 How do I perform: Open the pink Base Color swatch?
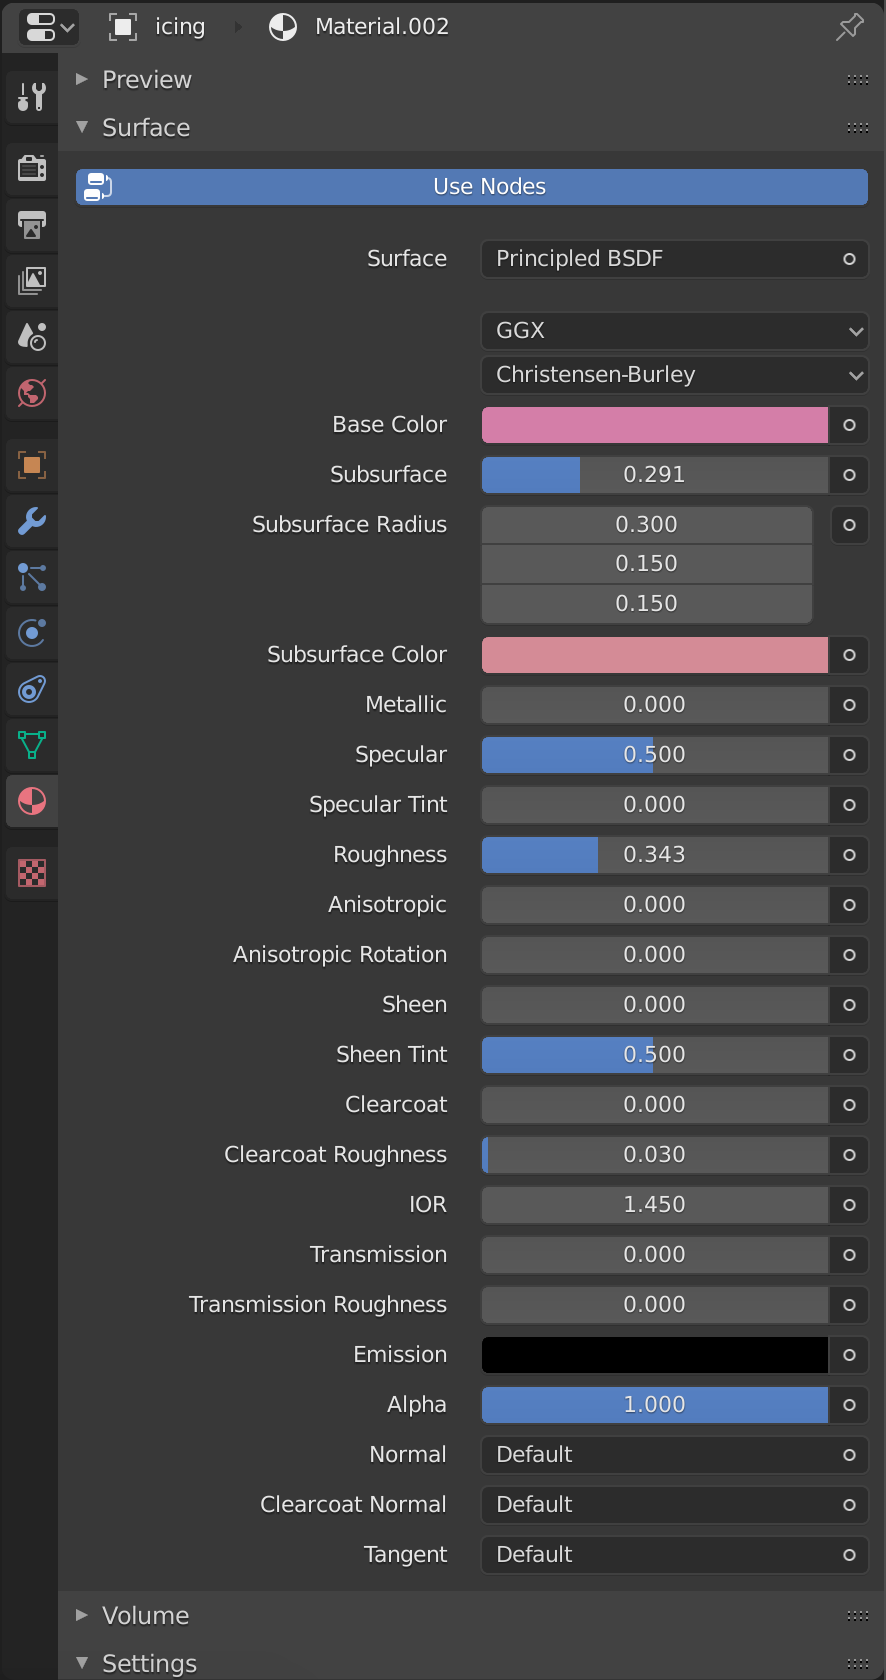pos(655,425)
